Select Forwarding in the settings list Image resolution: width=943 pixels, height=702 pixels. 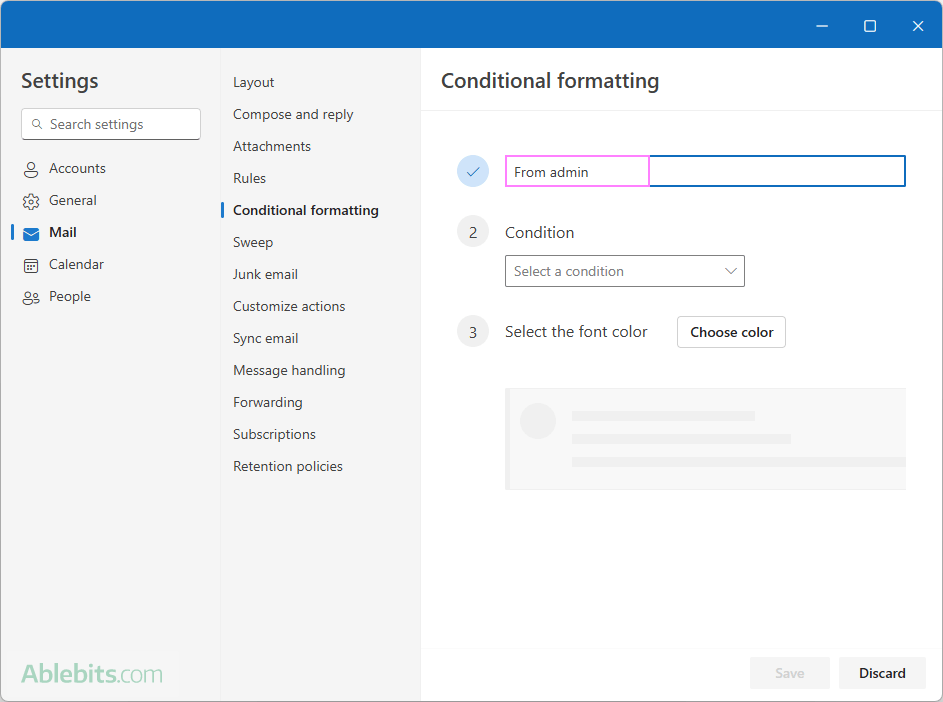(267, 402)
